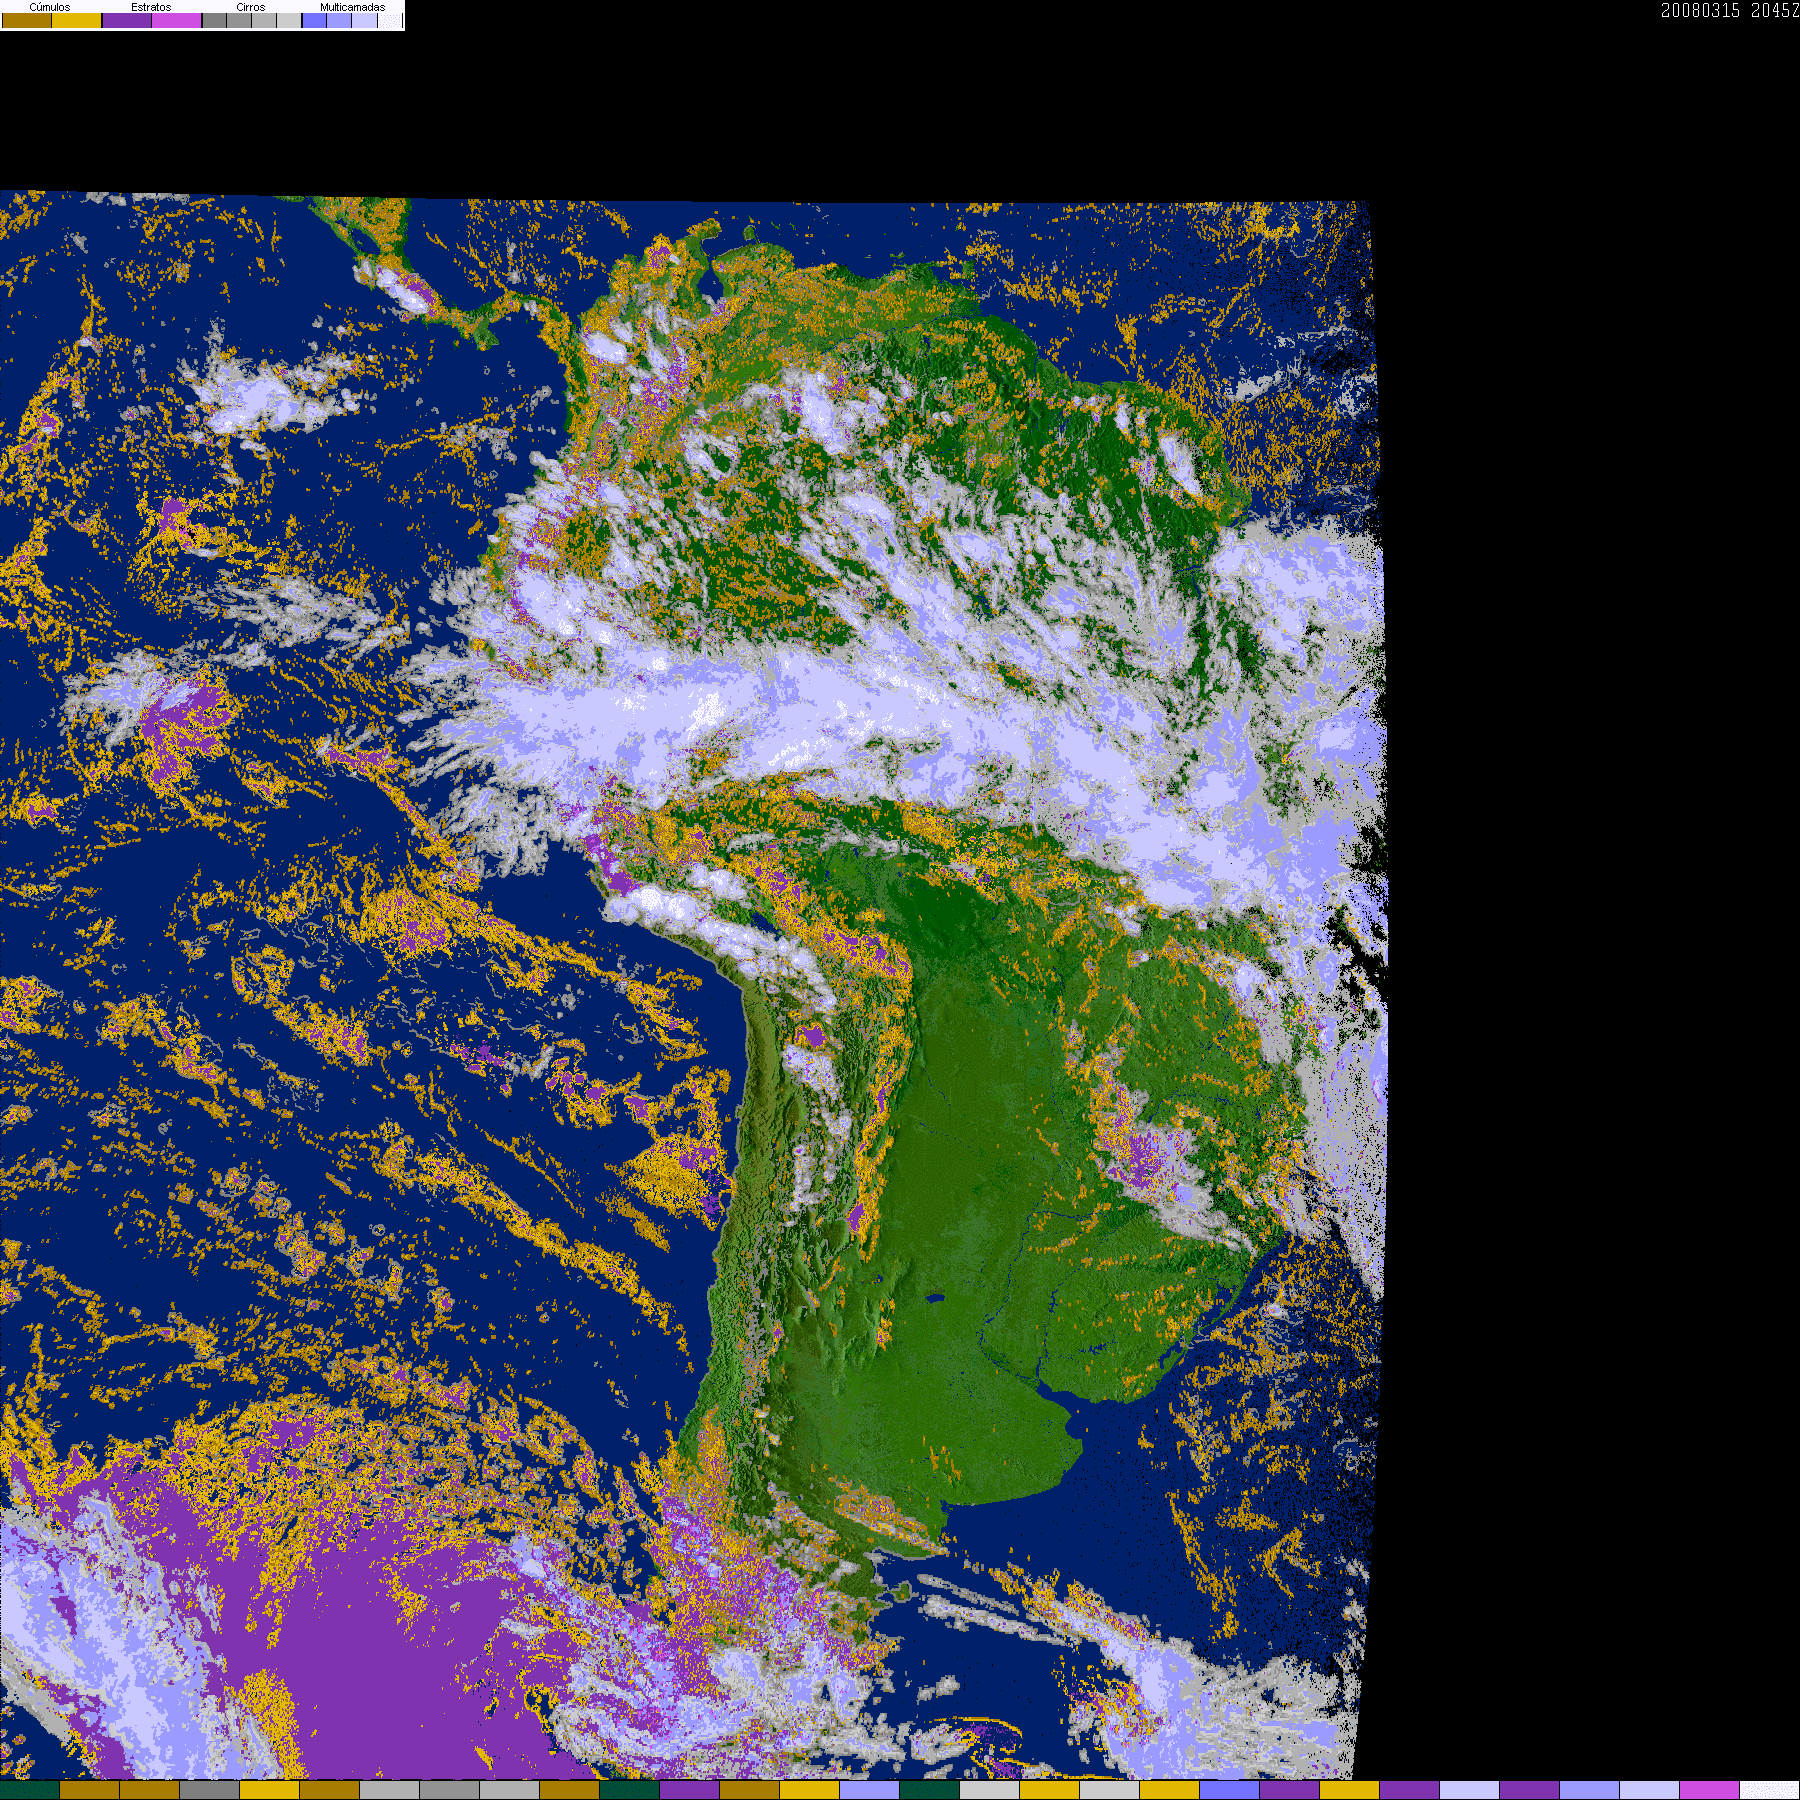
Task: Click the Estratos legend label
Action: (x=151, y=7)
